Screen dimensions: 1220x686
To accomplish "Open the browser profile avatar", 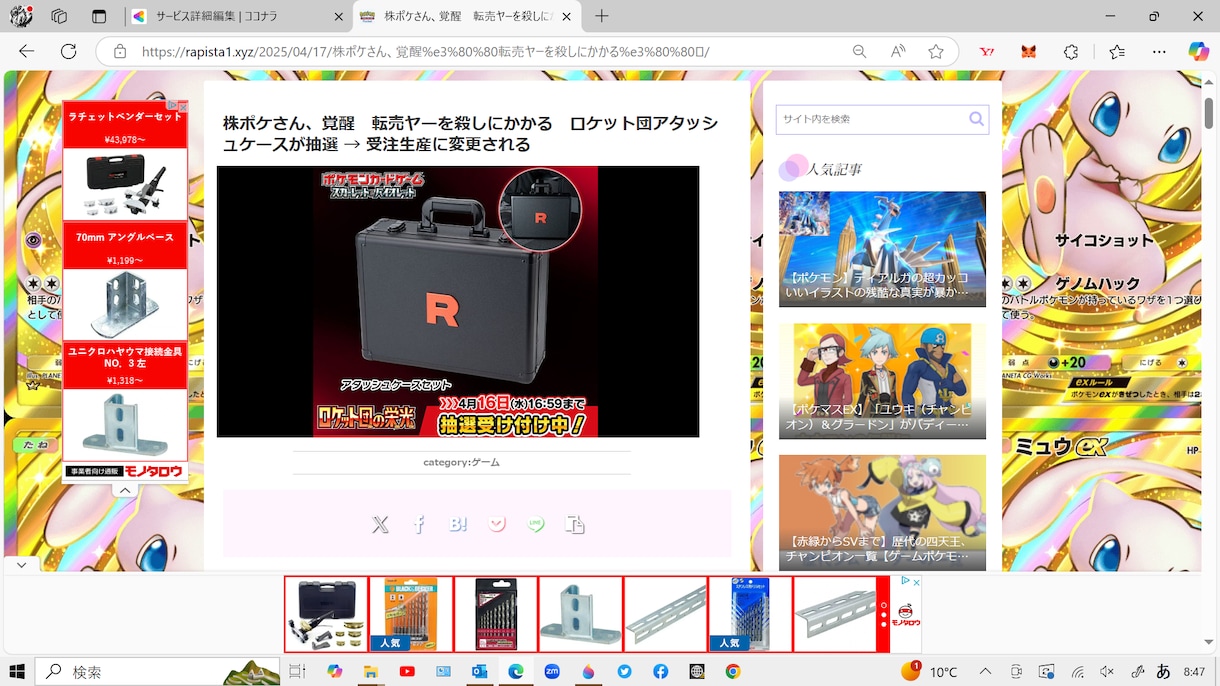I will [21, 16].
